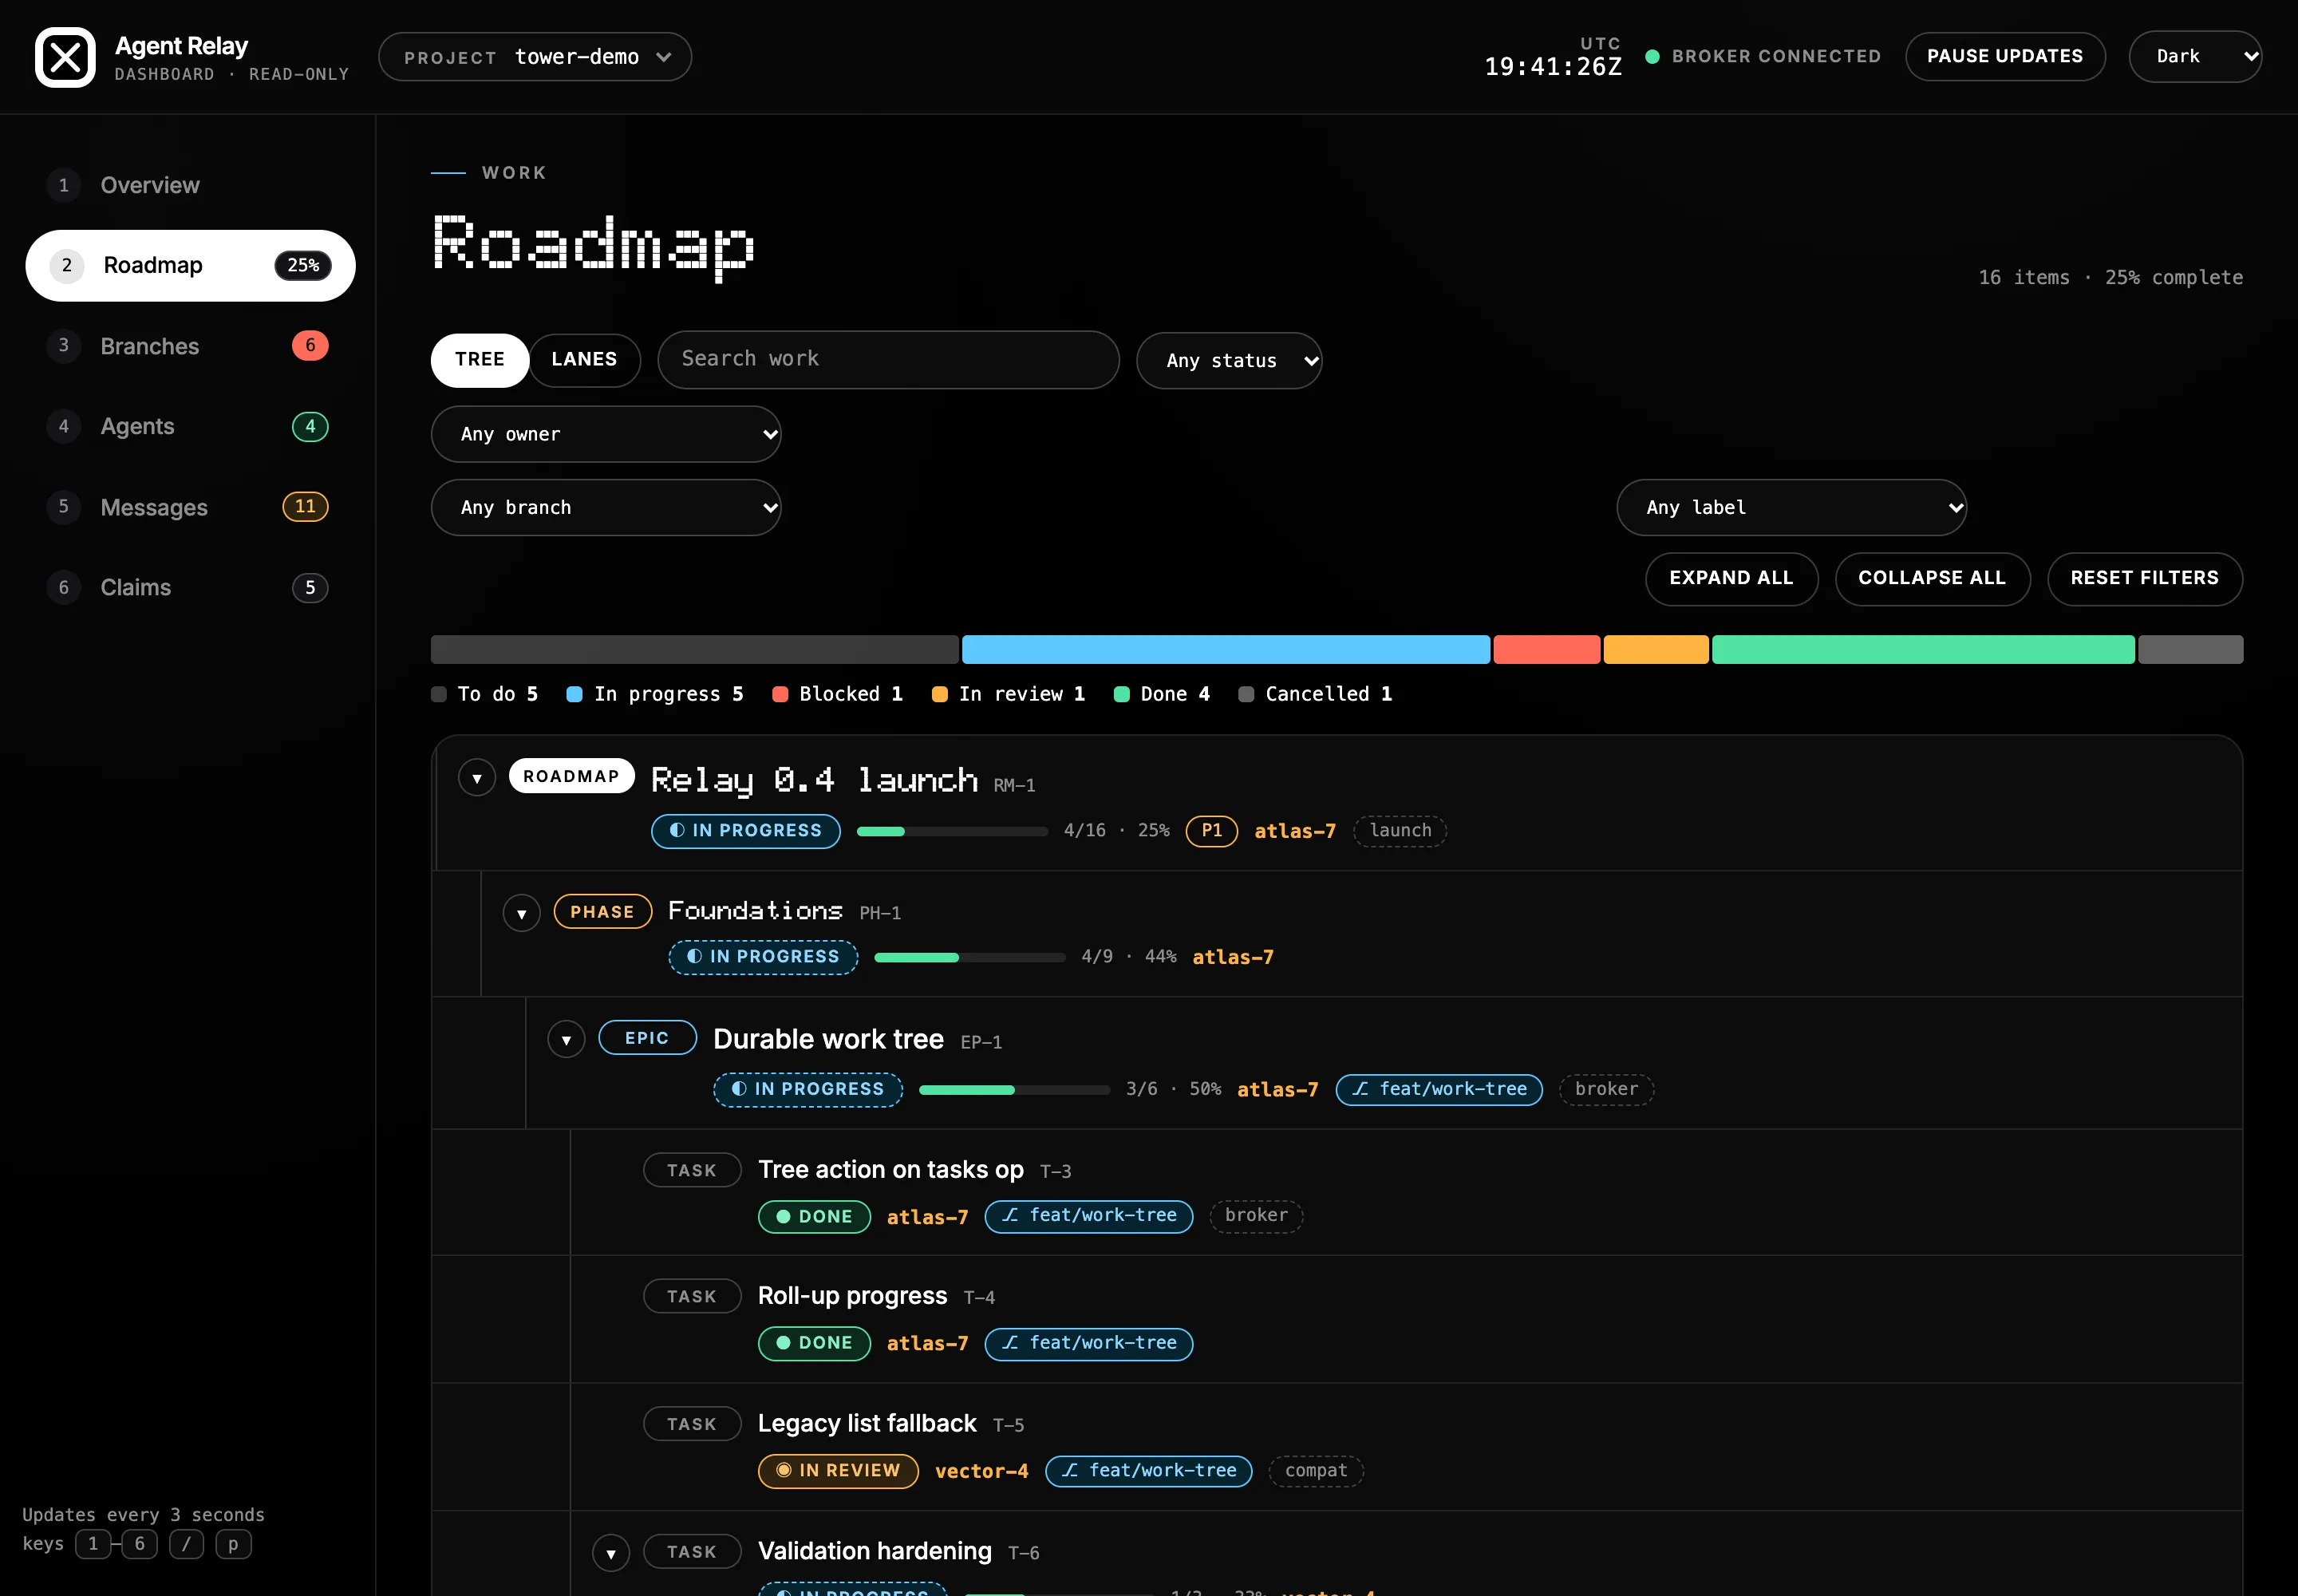Click the launch label tag

click(1400, 831)
